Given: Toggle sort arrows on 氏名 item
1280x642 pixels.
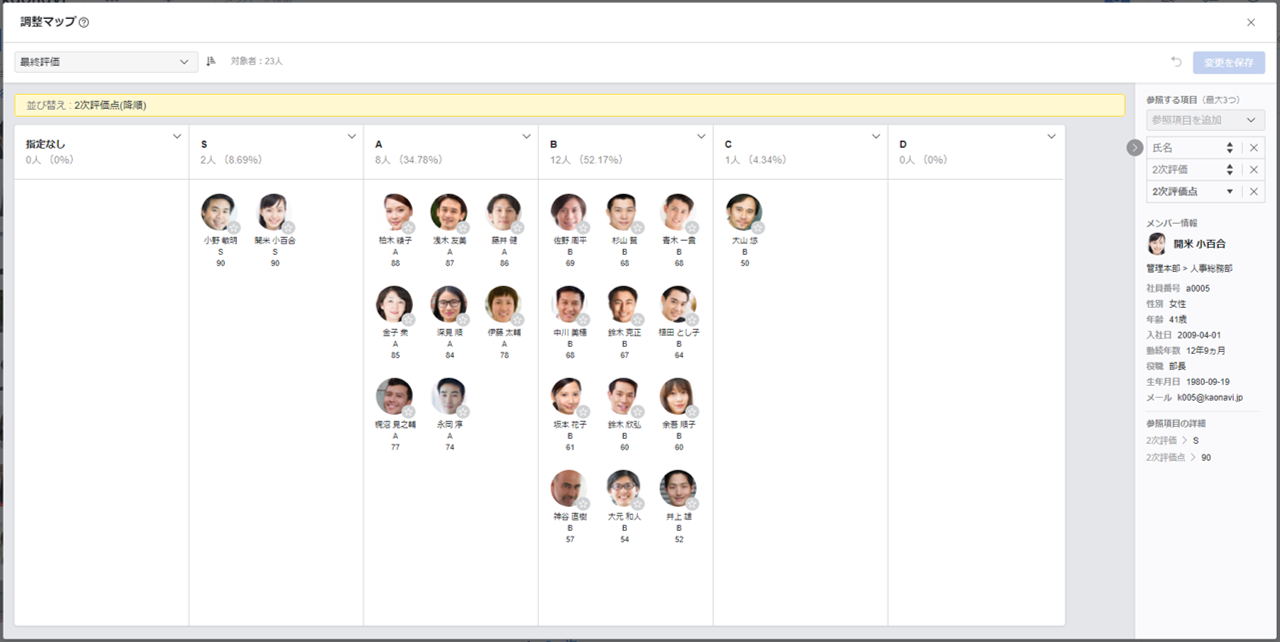Looking at the screenshot, I should [x=1229, y=148].
